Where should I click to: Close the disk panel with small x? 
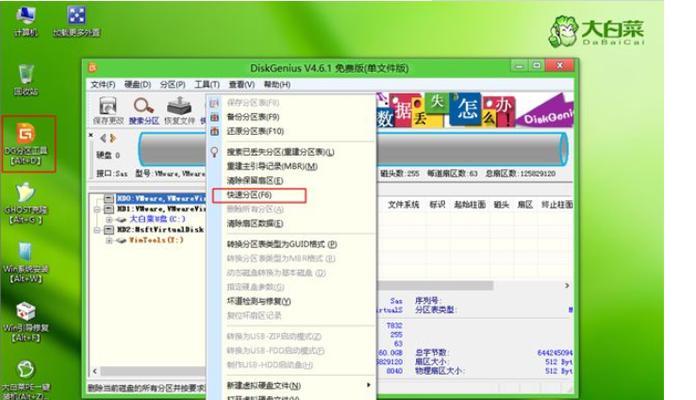coord(91,135)
